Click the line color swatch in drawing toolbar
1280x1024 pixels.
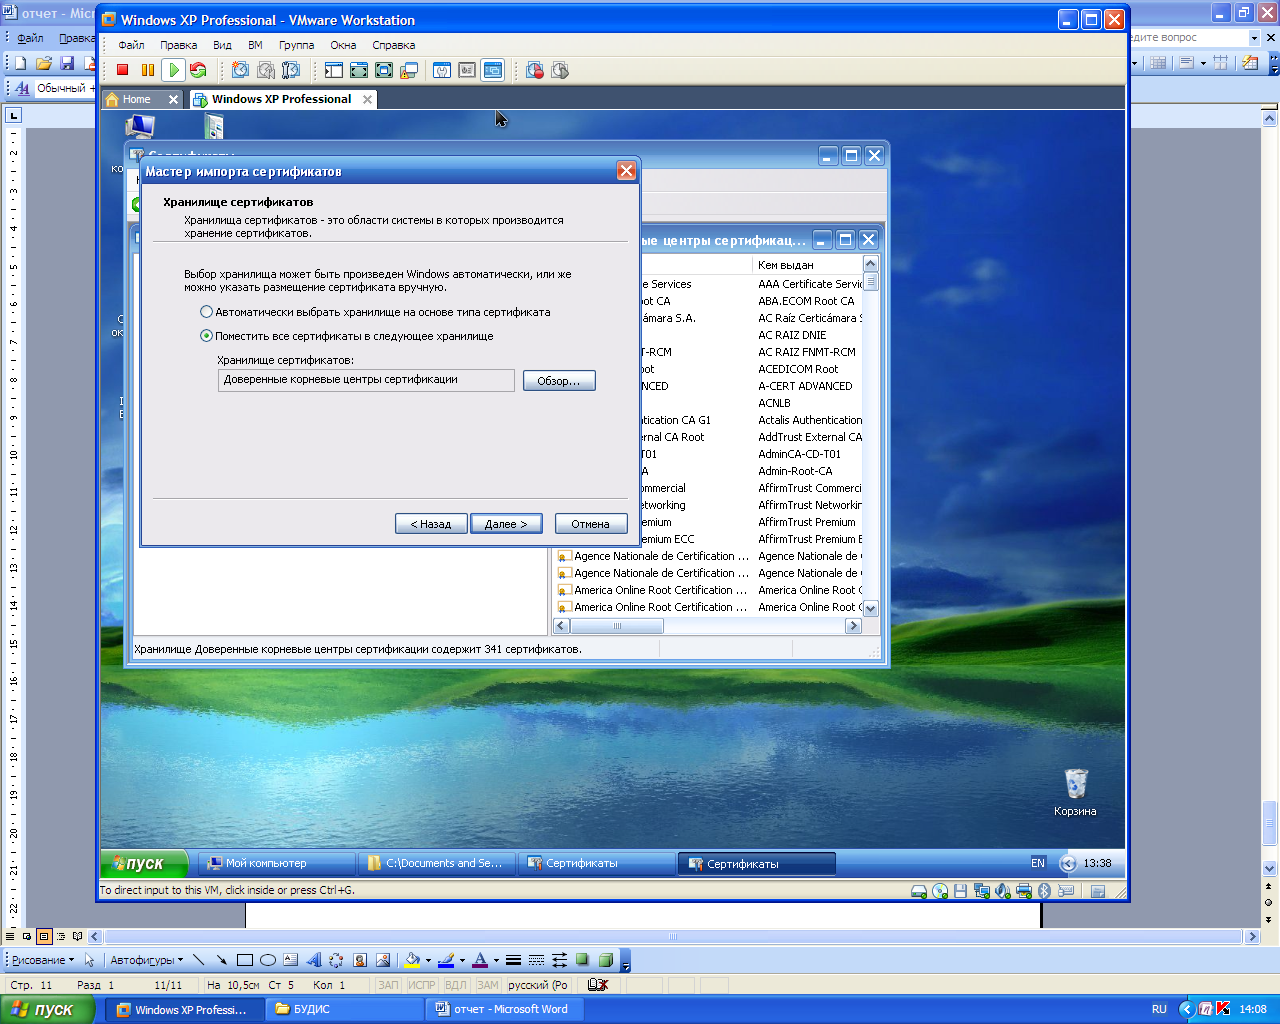pos(446,960)
